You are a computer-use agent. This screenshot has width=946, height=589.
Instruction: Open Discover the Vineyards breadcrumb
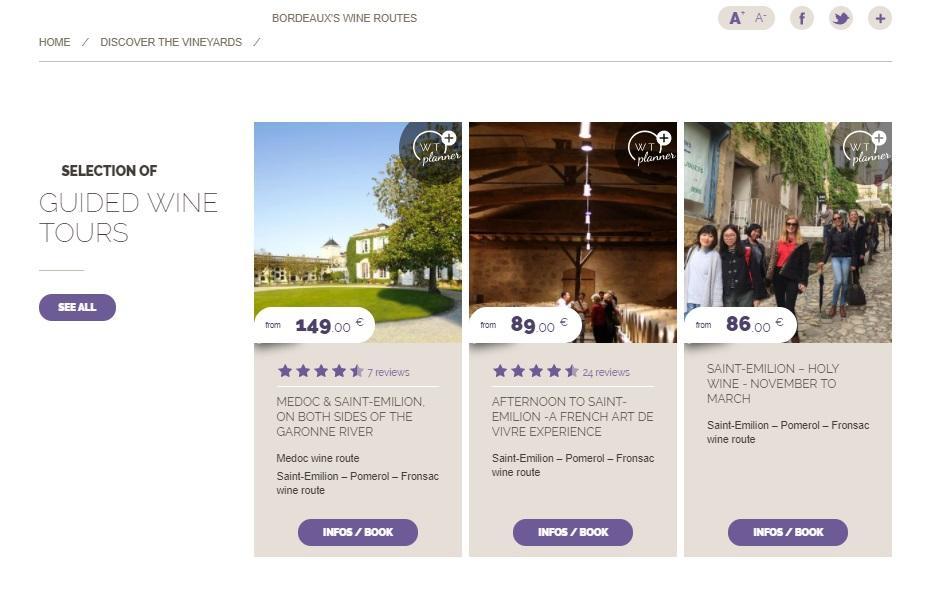tap(171, 42)
